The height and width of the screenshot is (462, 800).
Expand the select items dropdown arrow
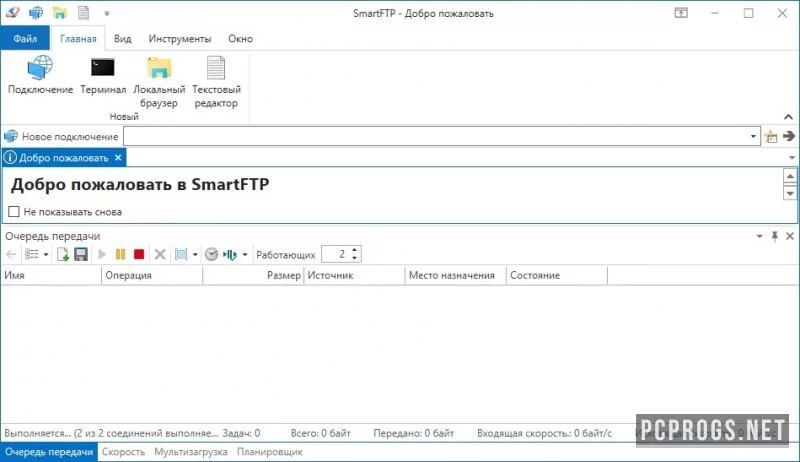click(x=195, y=254)
